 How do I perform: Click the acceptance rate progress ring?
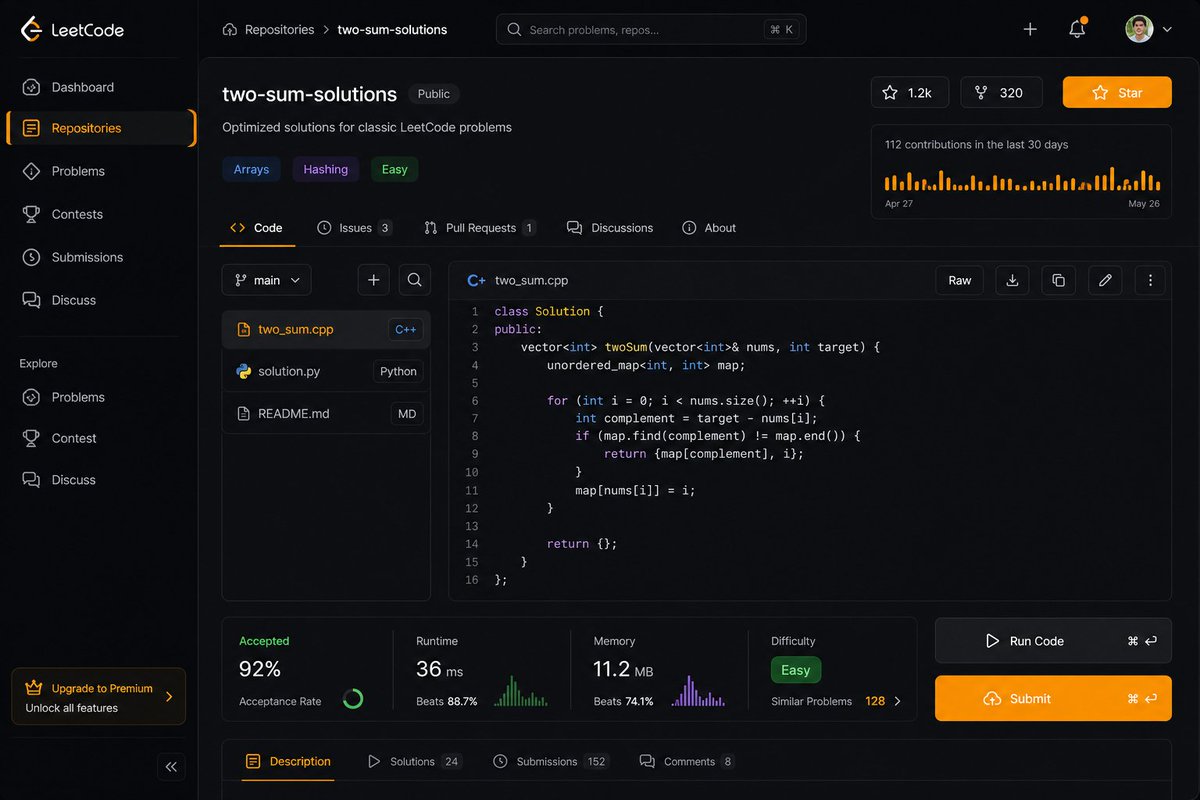point(353,698)
